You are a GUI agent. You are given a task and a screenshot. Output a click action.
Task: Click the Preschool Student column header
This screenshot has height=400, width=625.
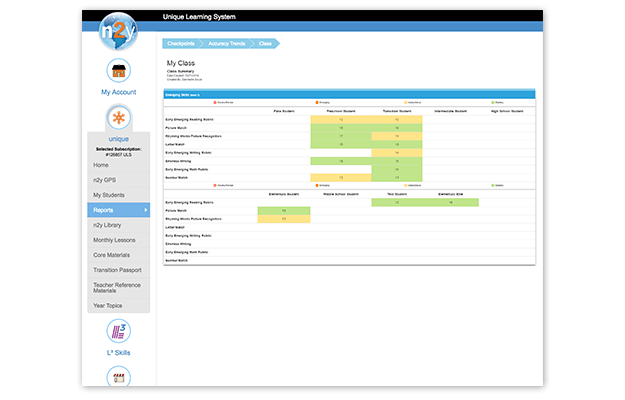[341, 111]
